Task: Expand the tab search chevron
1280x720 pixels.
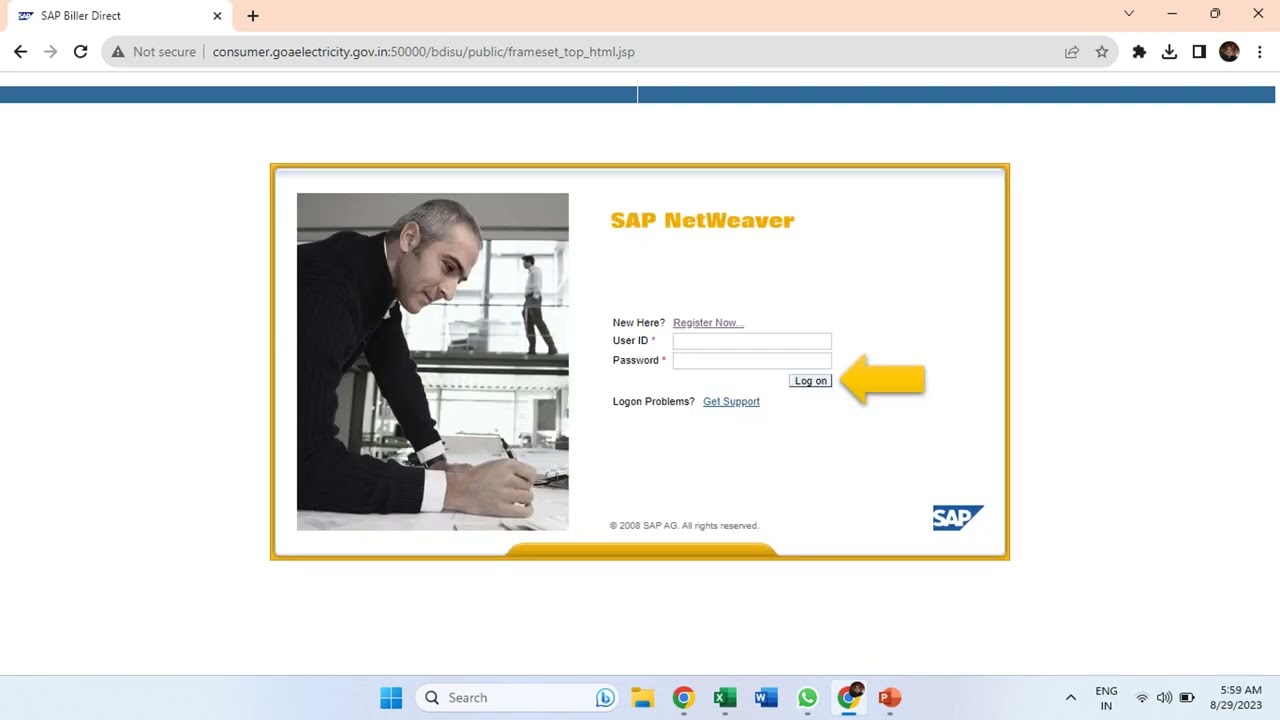Action: tap(1129, 14)
